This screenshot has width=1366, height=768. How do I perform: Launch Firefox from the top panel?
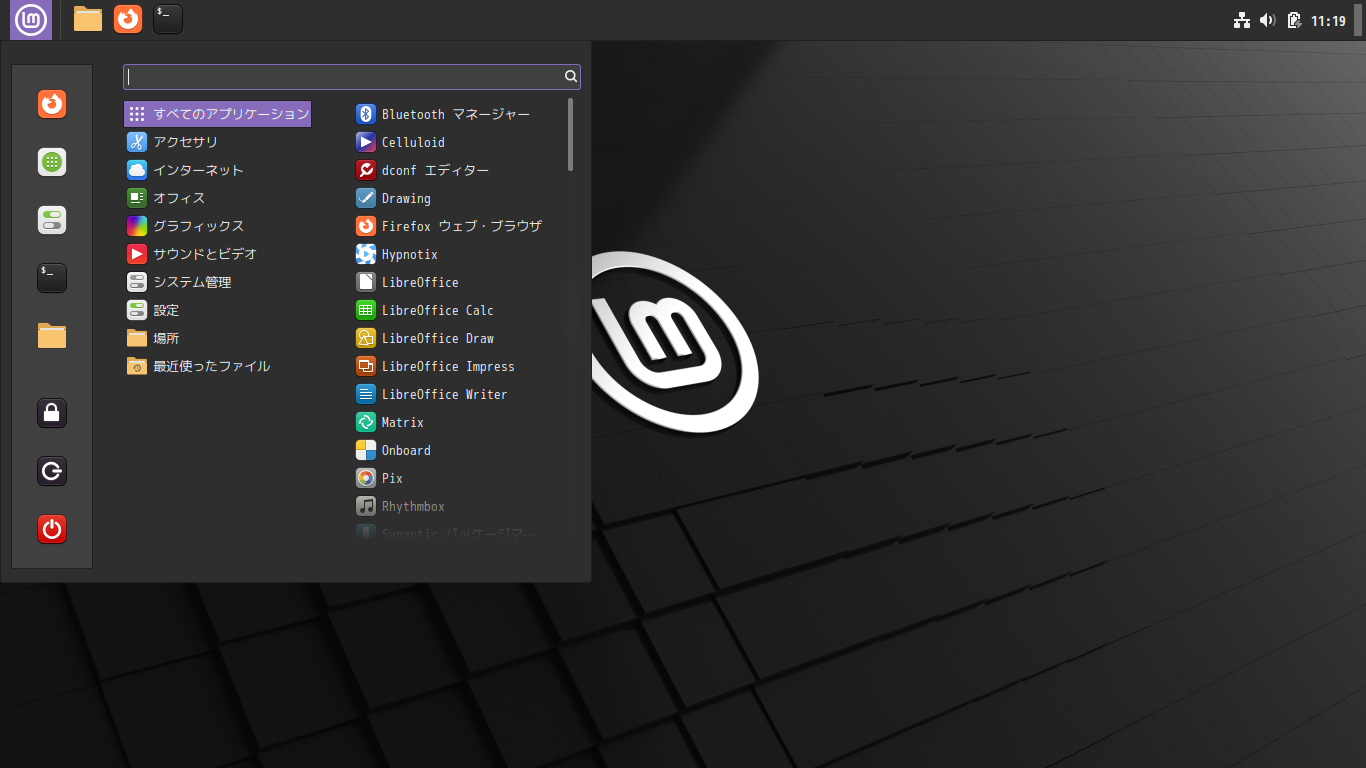pyautogui.click(x=128, y=19)
